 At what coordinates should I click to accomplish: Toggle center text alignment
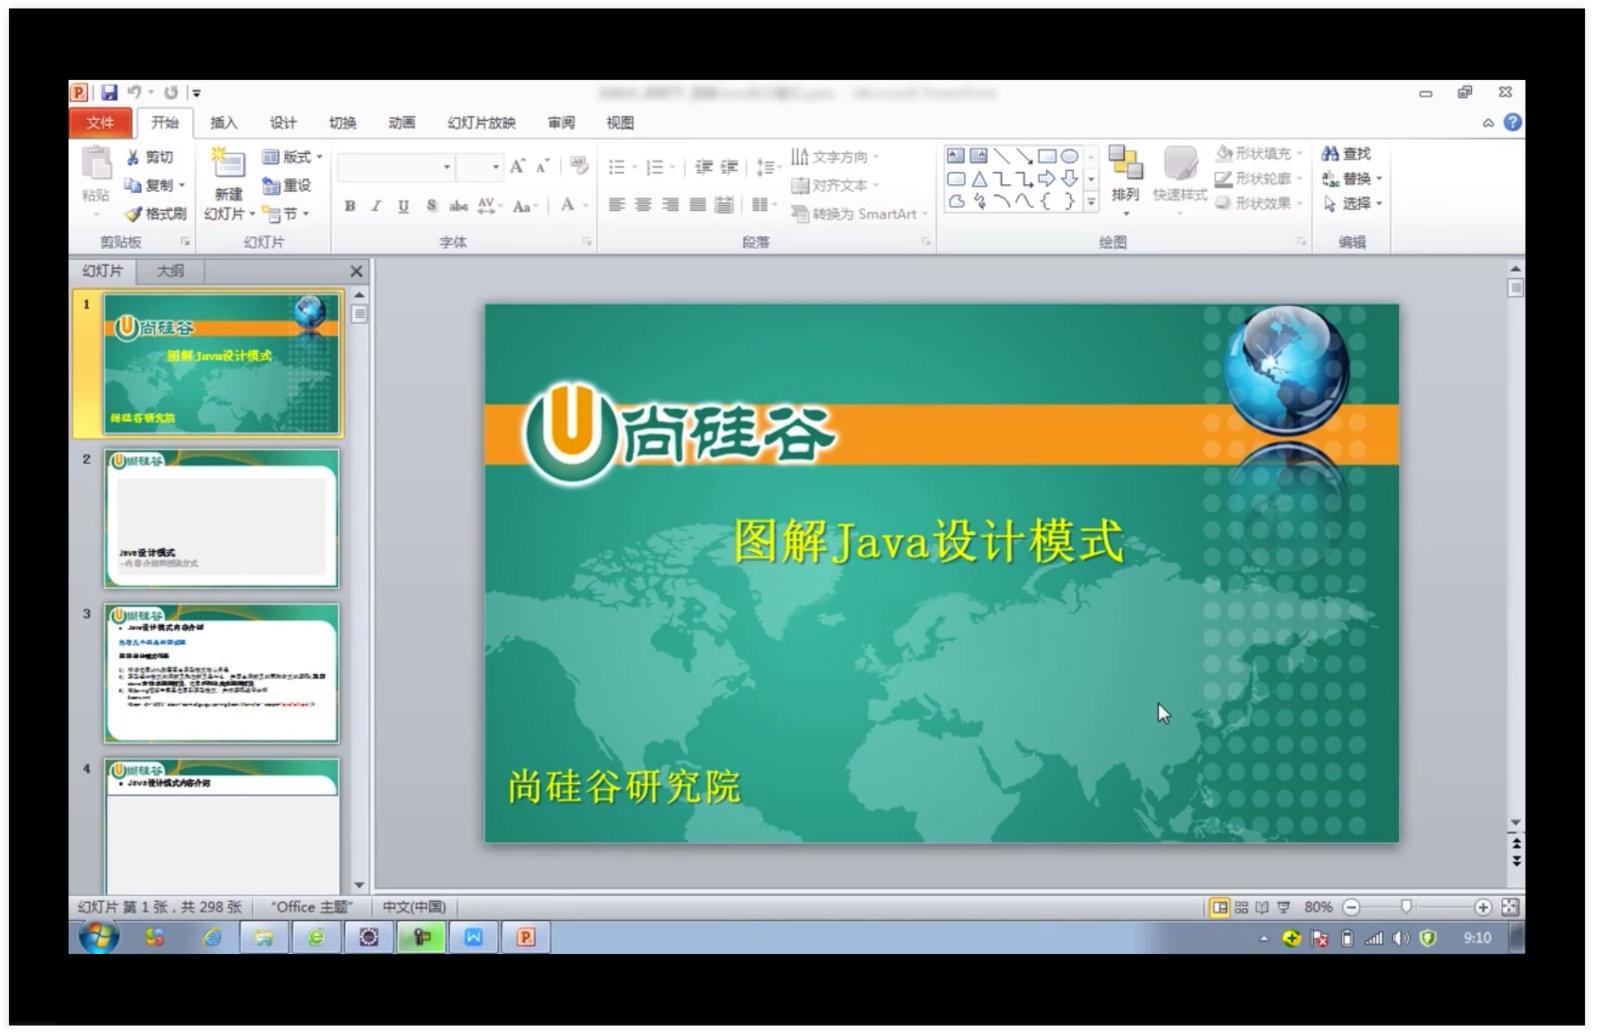coord(643,205)
